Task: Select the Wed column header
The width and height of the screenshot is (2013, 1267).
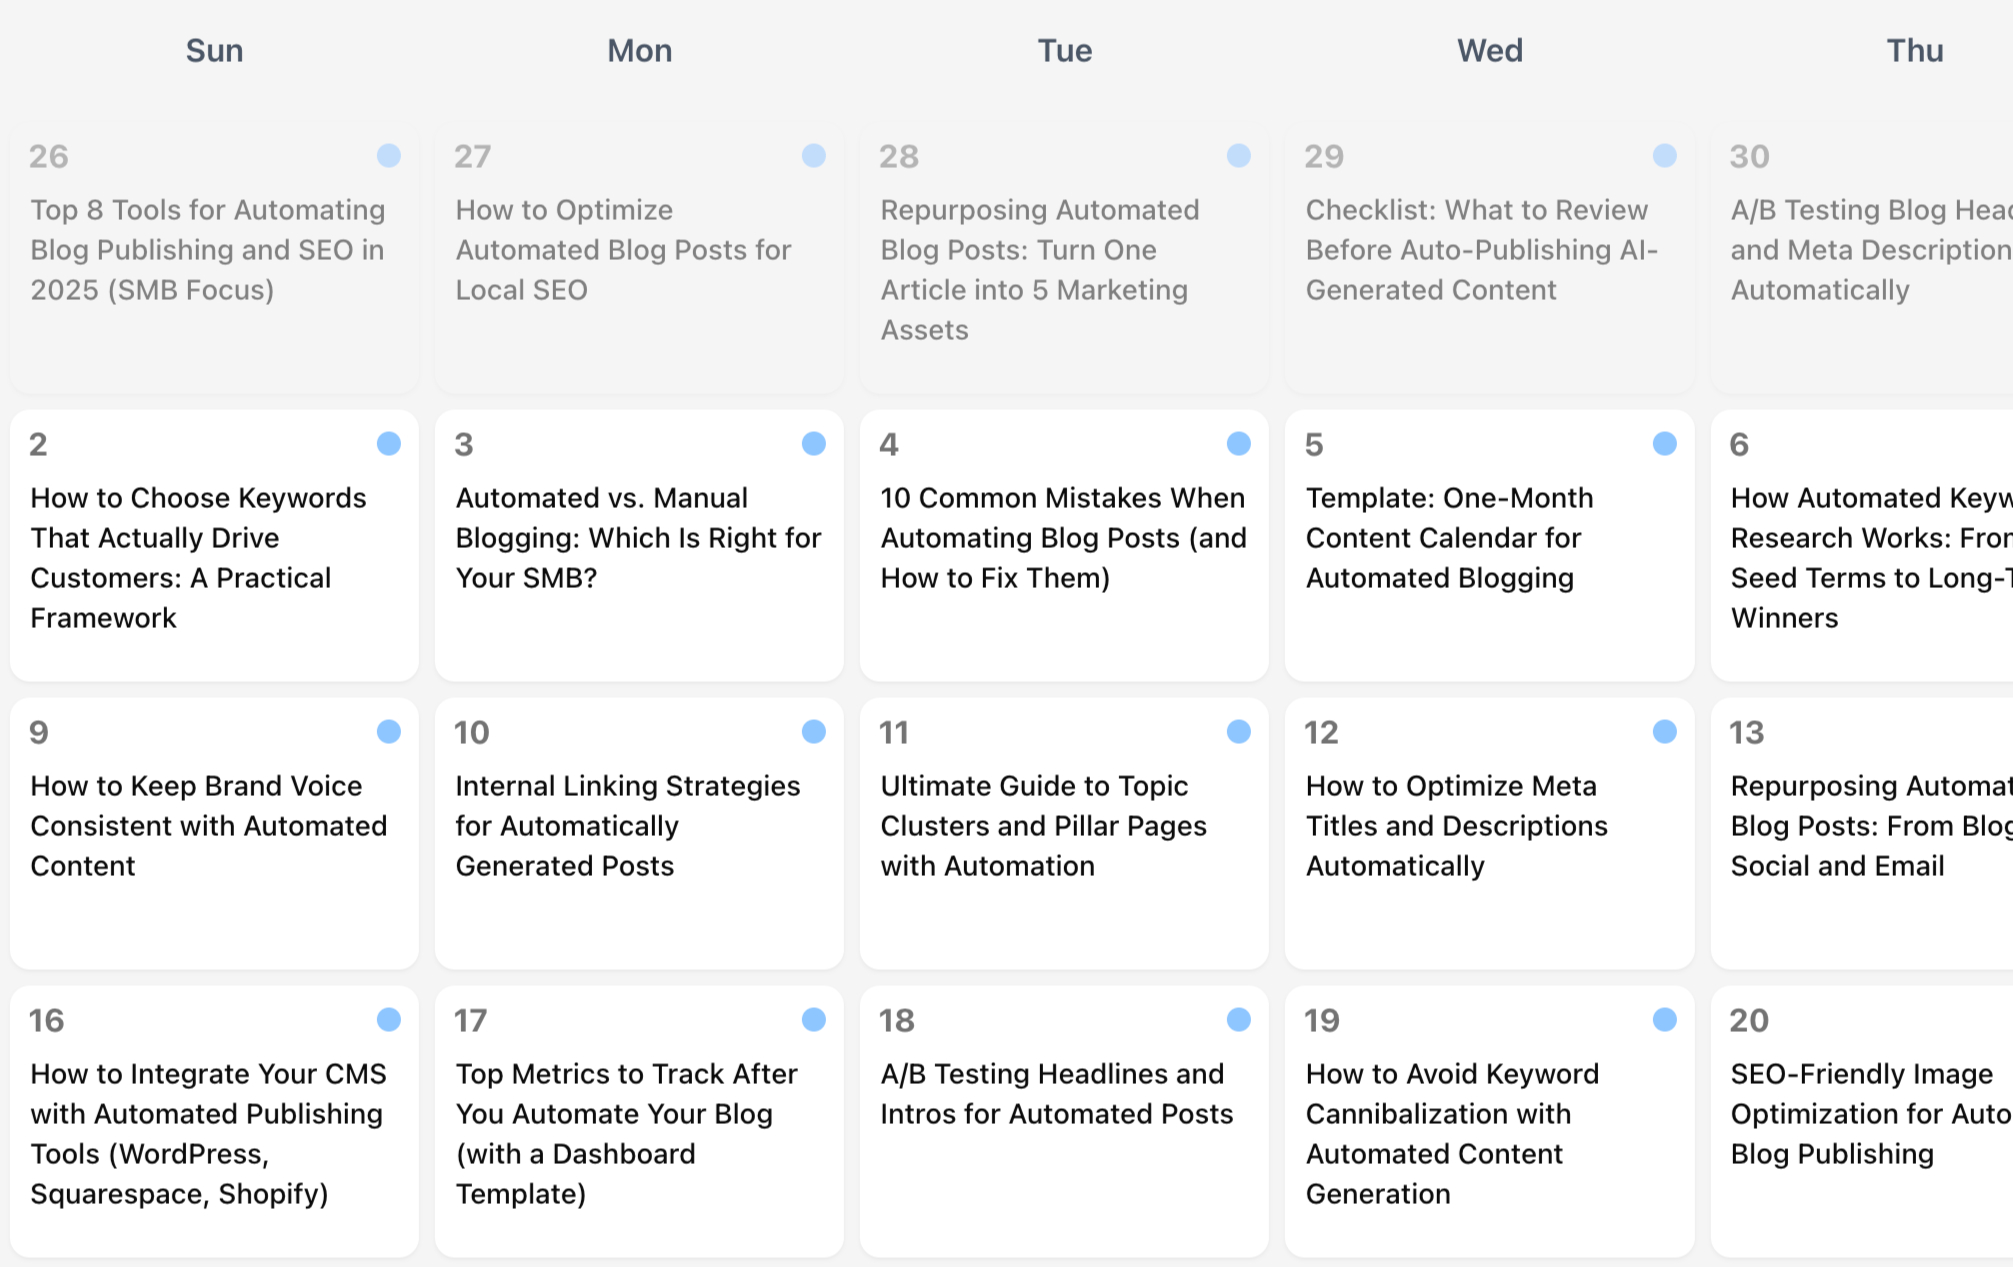Action: click(x=1489, y=50)
